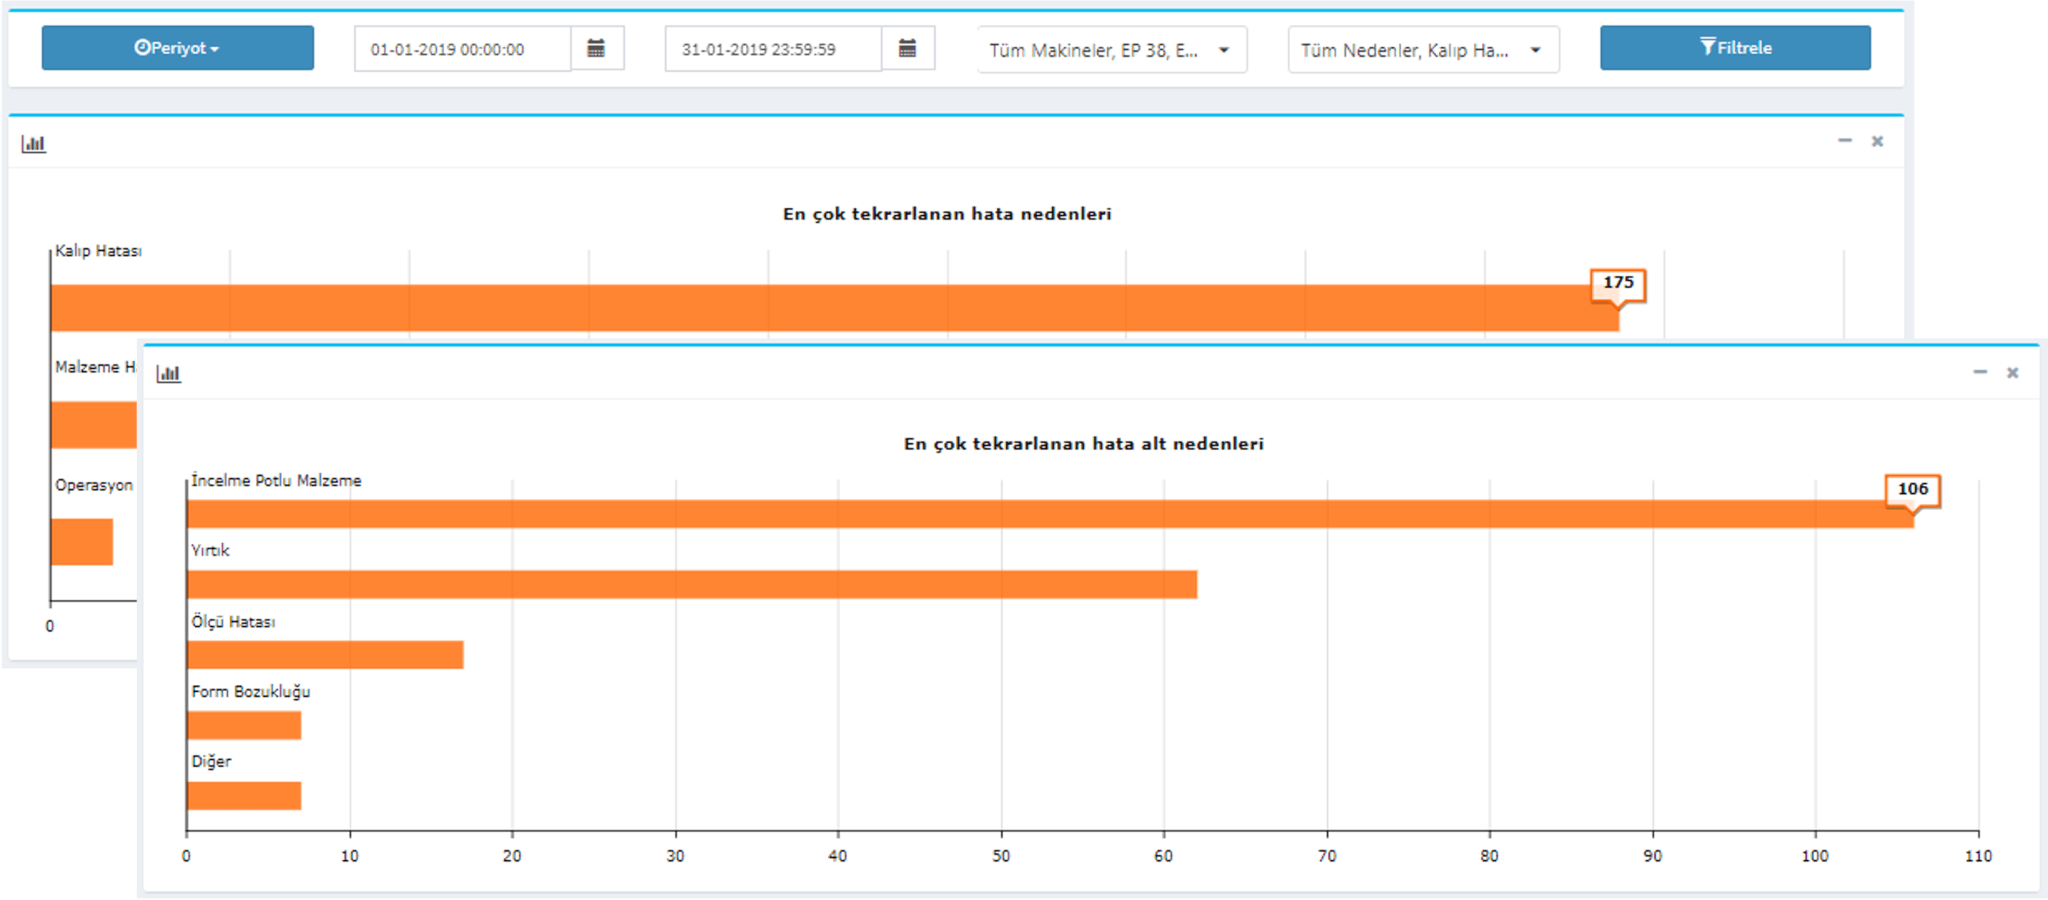This screenshot has width=2048, height=900.
Task: Select the Ölçü Hatası bar
Action: coord(325,655)
